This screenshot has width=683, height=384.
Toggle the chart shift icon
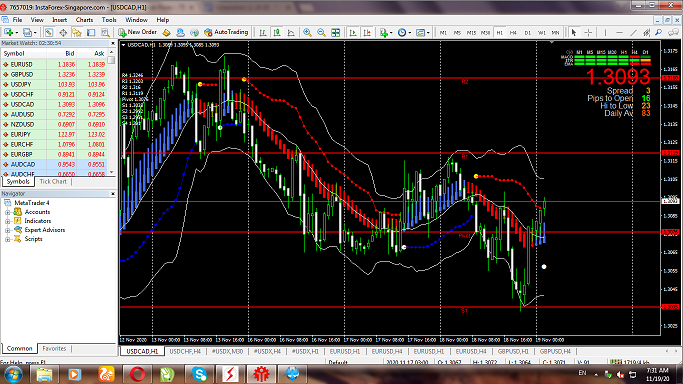pyautogui.click(x=367, y=32)
